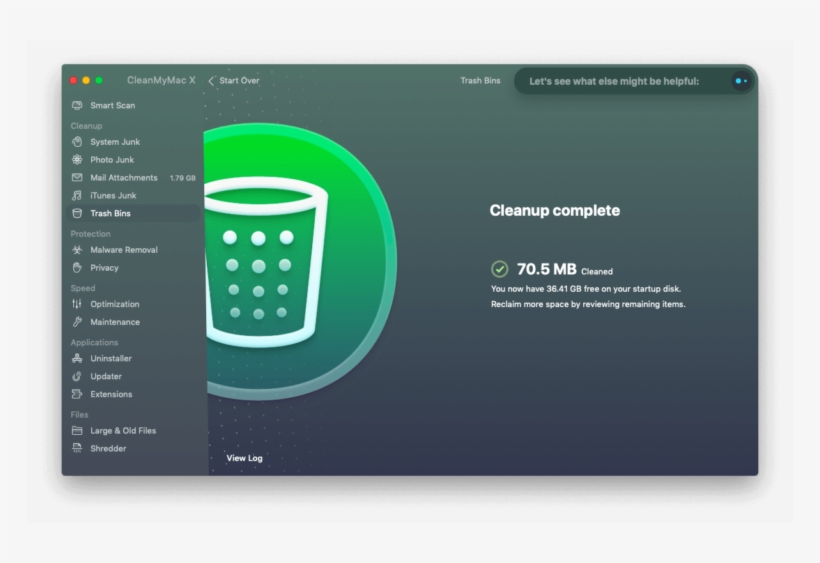
Task: Click the assistant dots icon in top banner
Action: pos(741,81)
